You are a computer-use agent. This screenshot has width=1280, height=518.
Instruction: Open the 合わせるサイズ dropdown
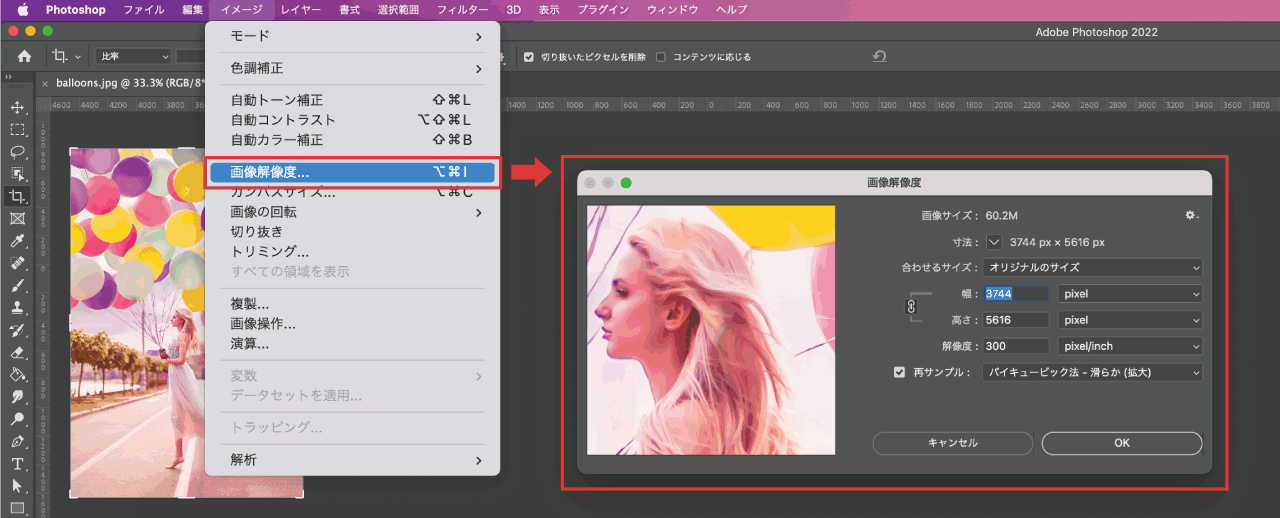tap(1092, 268)
